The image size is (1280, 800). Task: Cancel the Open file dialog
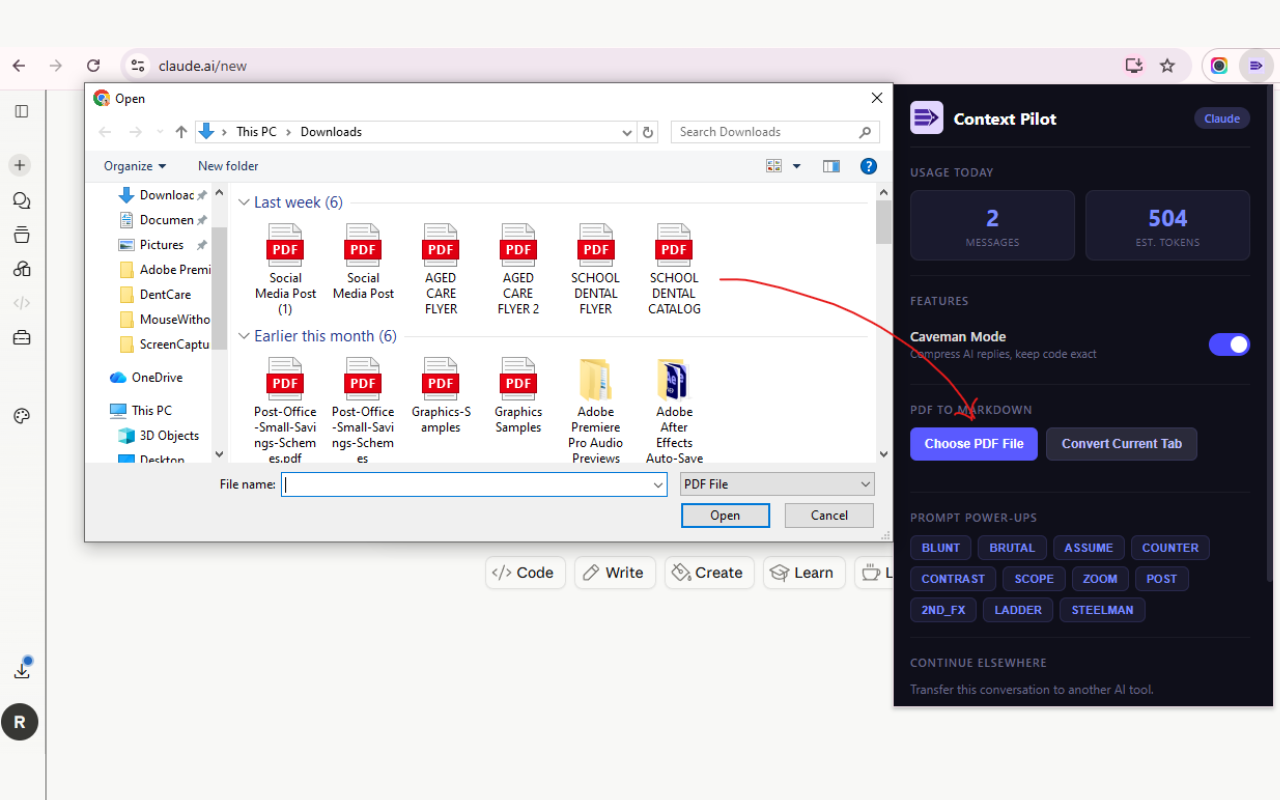829,515
